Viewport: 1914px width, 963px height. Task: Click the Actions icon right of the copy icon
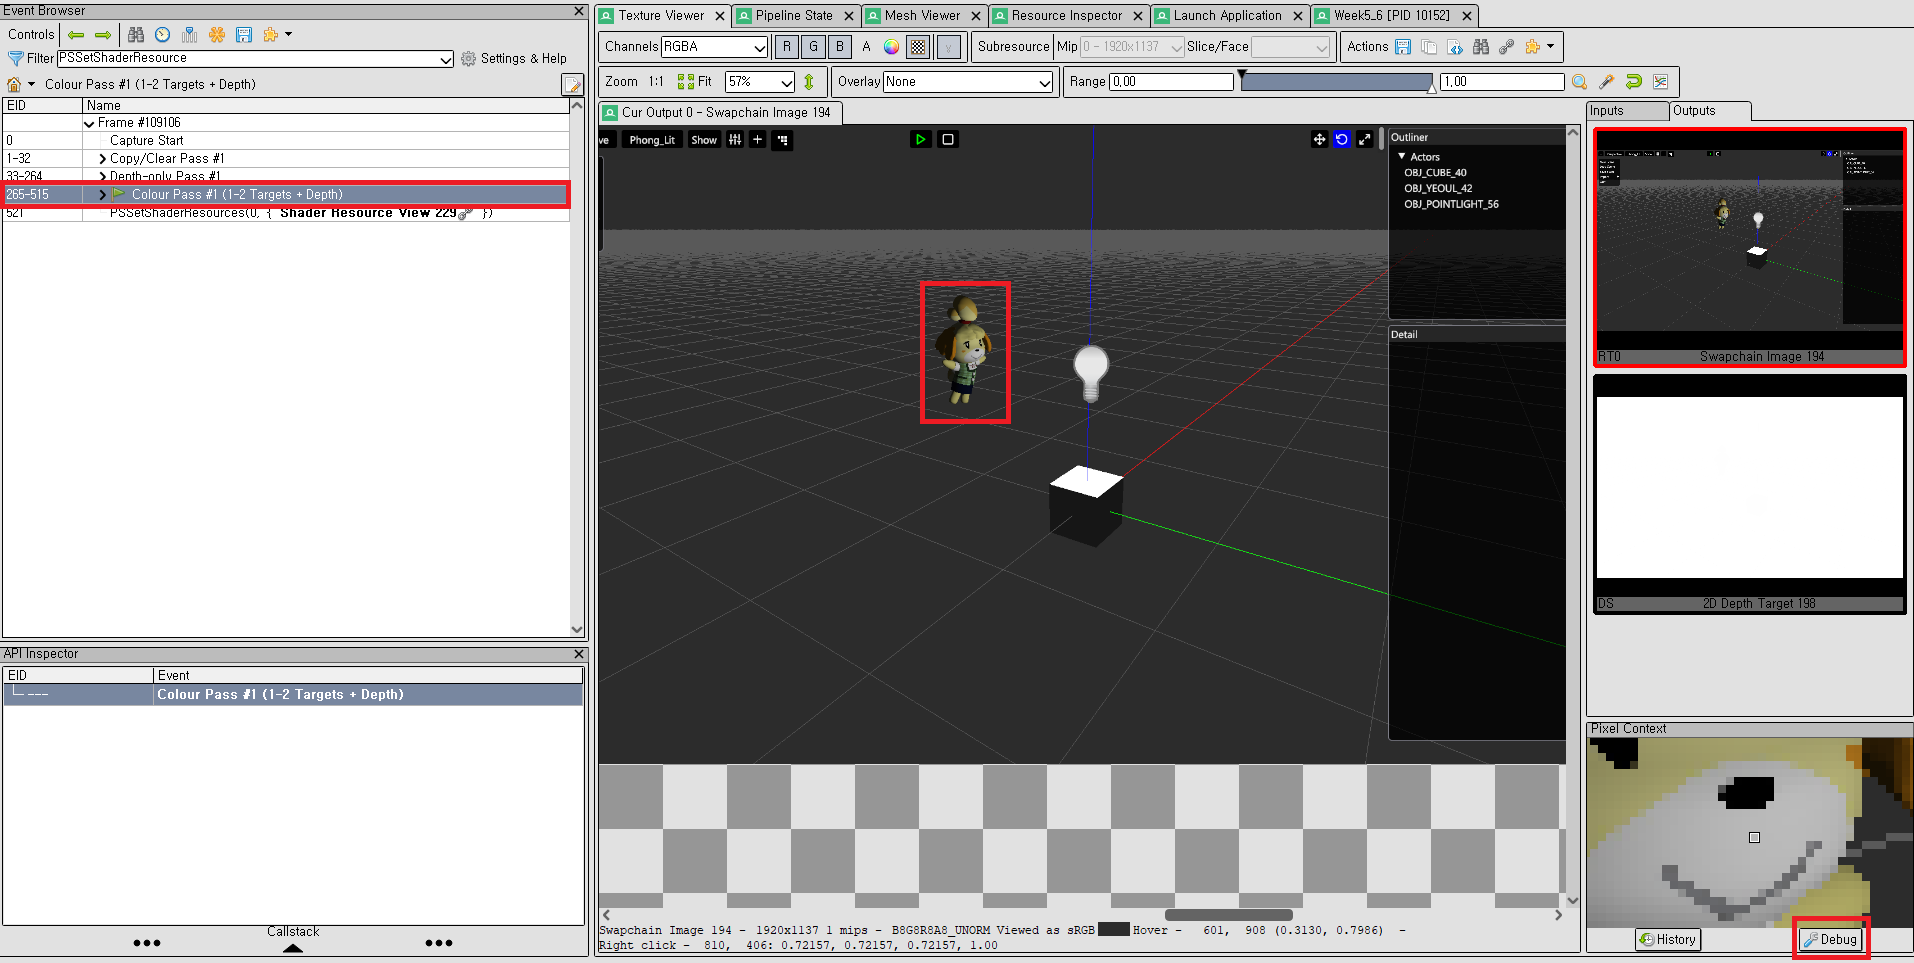(x=1455, y=47)
